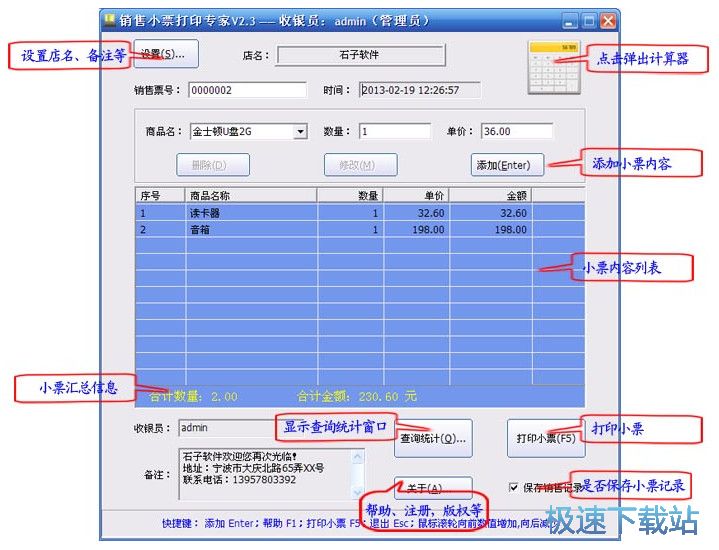Click the app icon in title bar
The width and height of the screenshot is (719, 550).
tap(109, 20)
